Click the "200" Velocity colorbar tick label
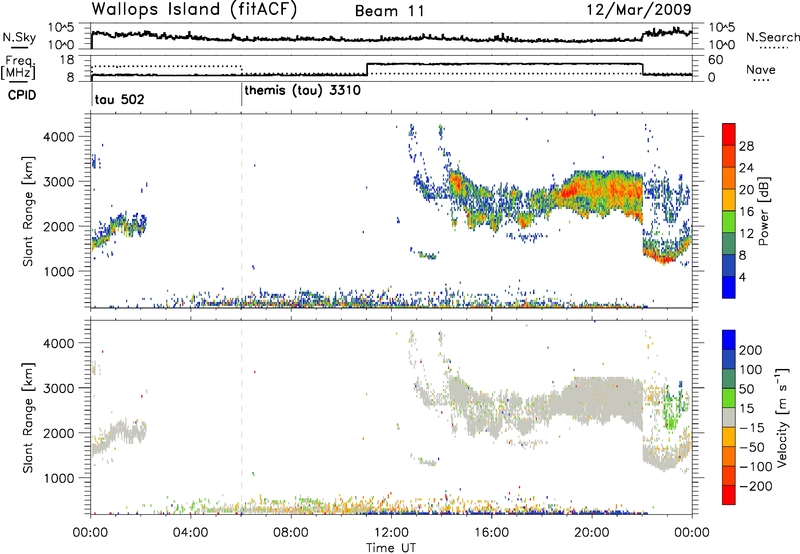Viewport: 800px width, 554px height. 751,350
